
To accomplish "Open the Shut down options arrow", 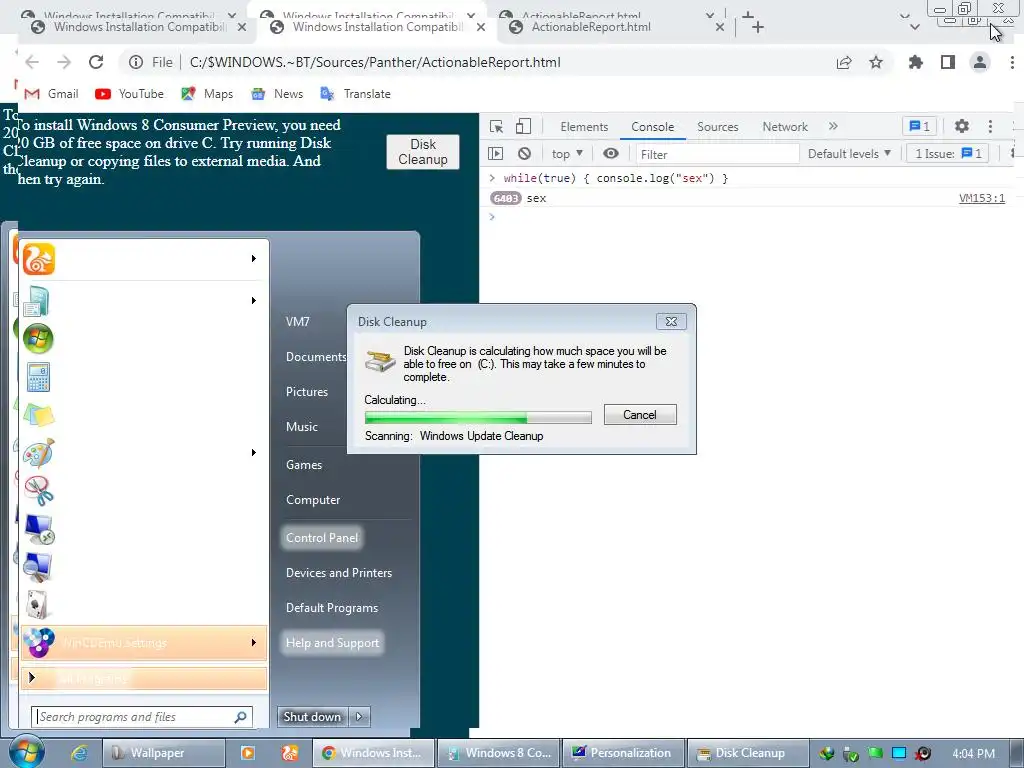I will coord(359,716).
